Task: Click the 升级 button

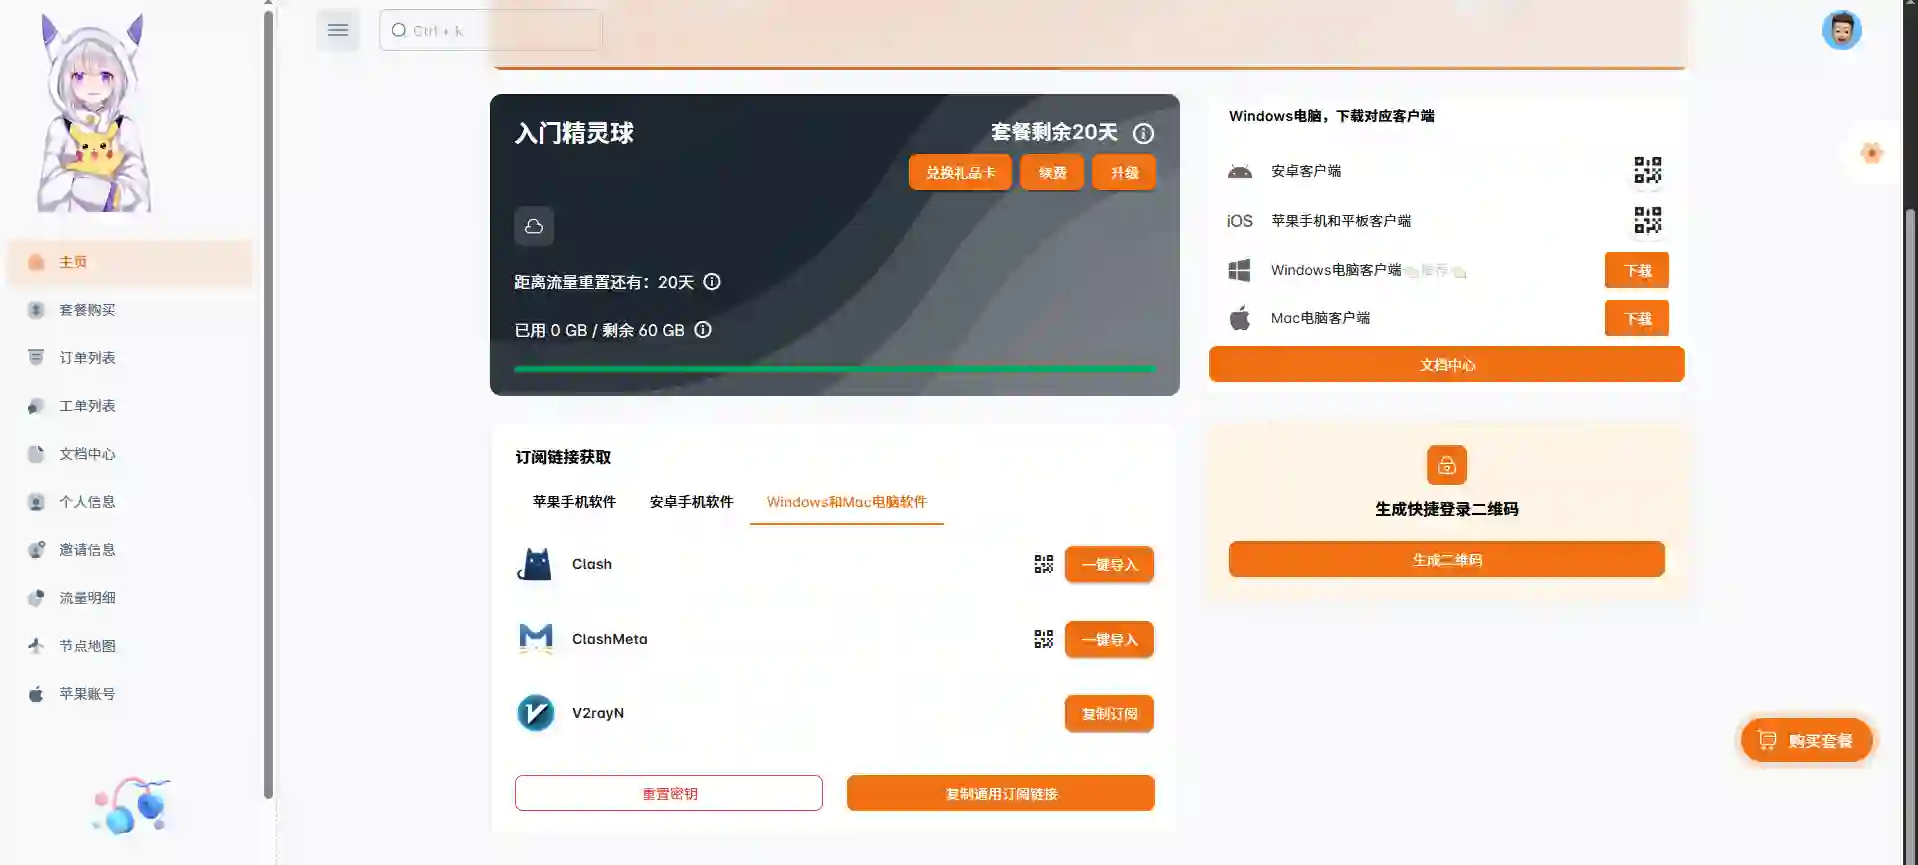Action: pos(1124,172)
